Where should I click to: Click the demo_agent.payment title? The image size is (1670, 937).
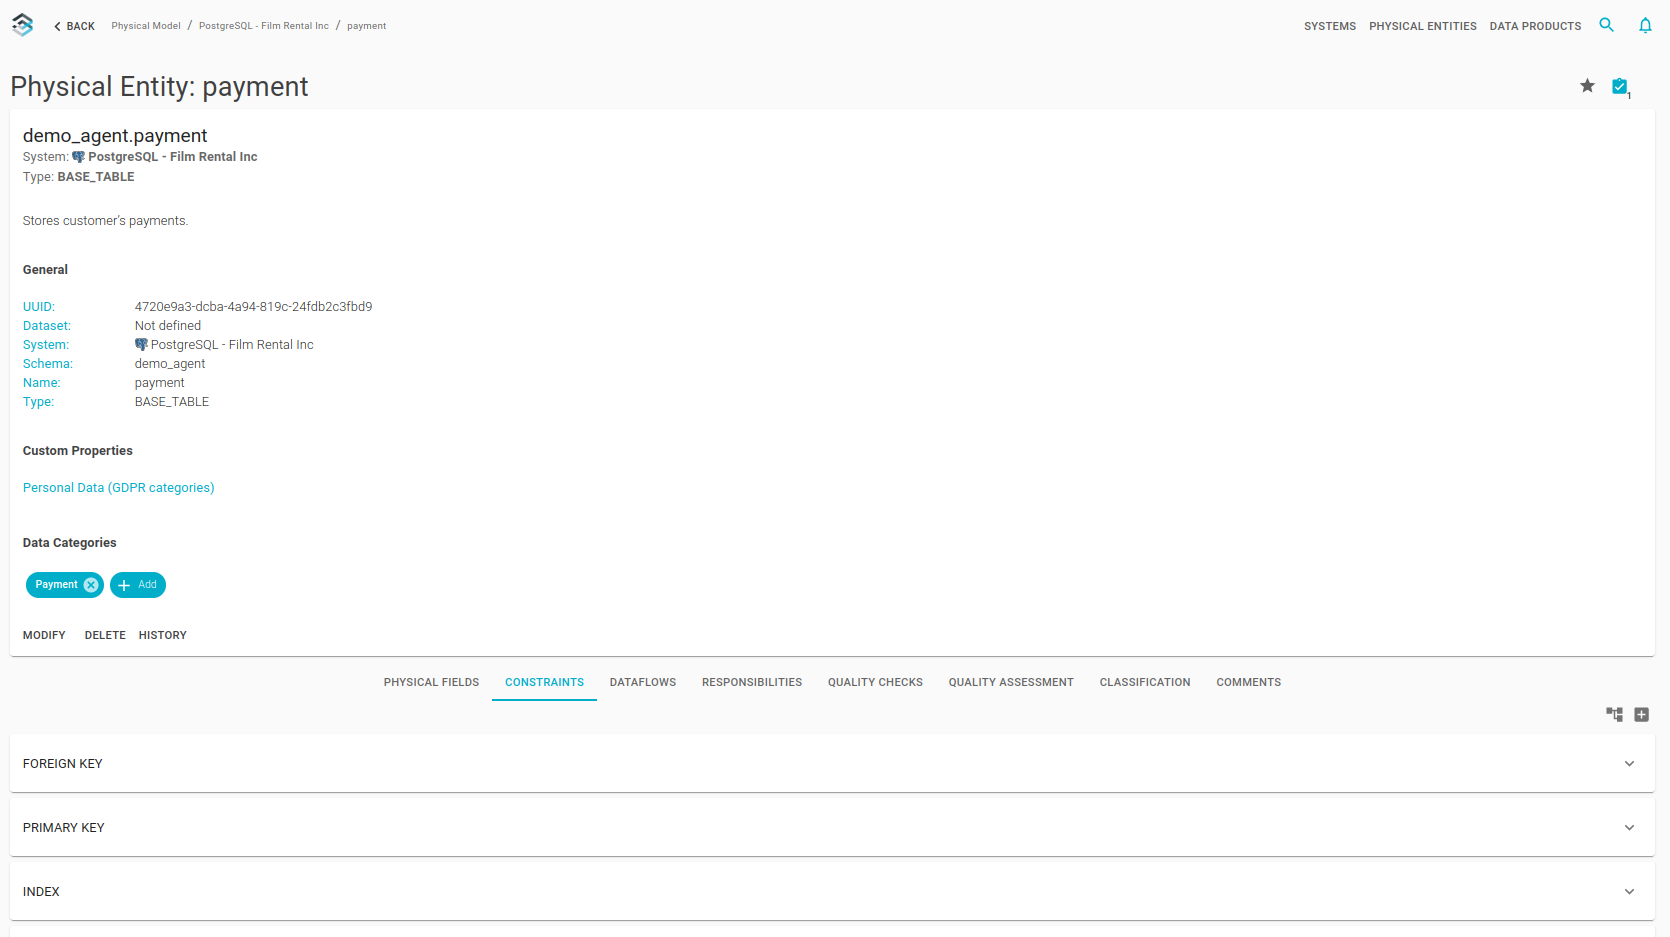[x=115, y=136]
